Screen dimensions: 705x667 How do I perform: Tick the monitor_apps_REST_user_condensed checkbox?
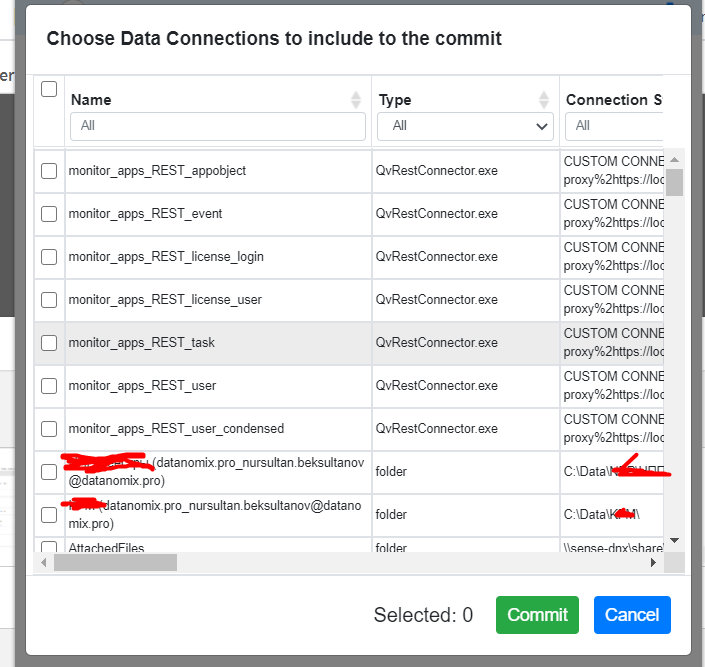49,429
